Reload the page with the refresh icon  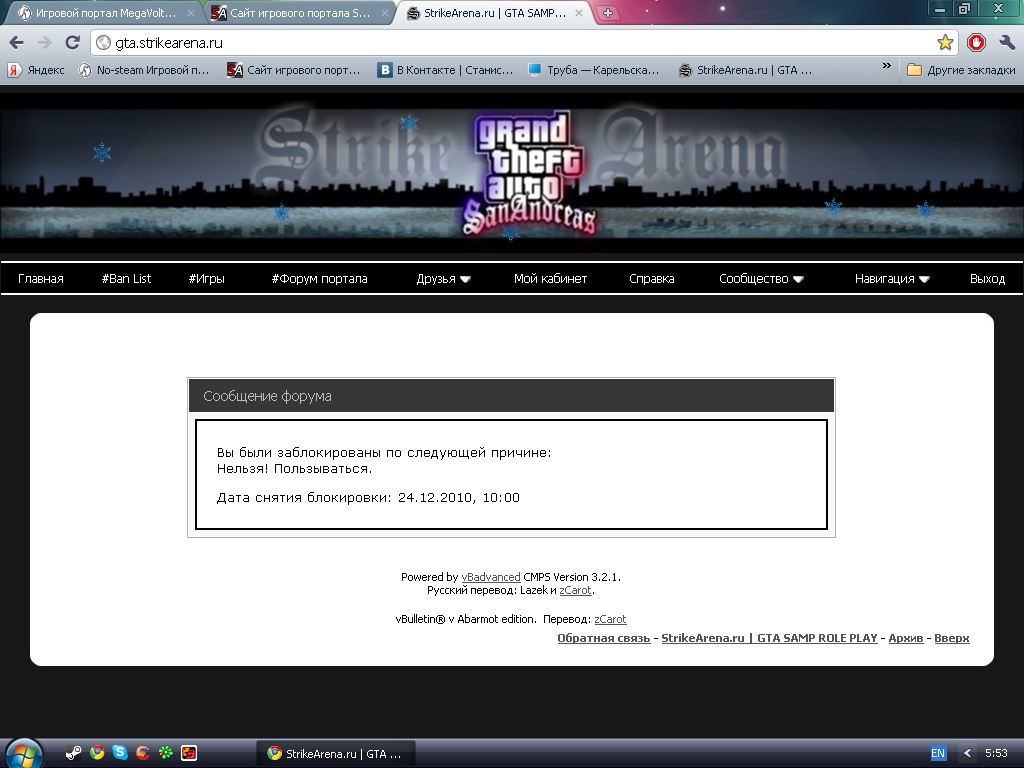pyautogui.click(x=72, y=43)
